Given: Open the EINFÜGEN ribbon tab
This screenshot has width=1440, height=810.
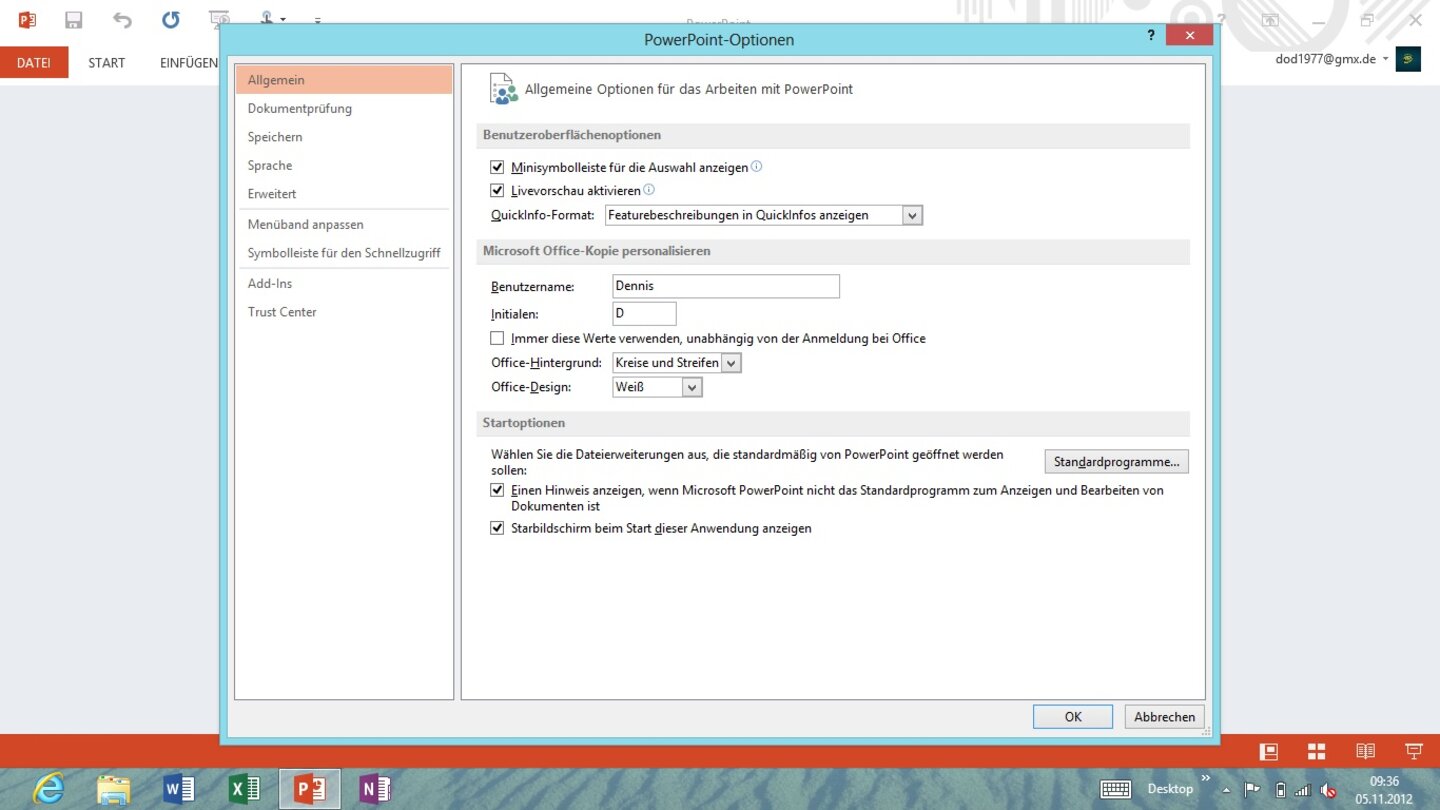Looking at the screenshot, I should pos(188,62).
